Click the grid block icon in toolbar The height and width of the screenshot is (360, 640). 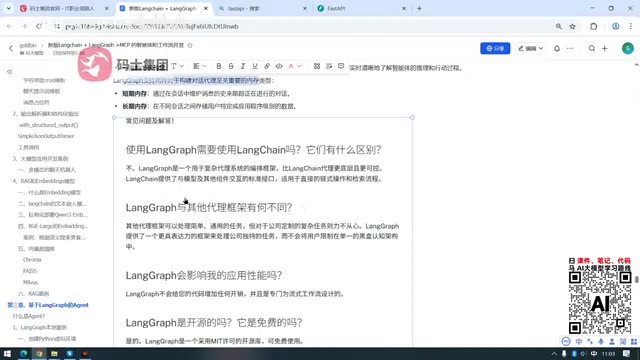coord(317,66)
